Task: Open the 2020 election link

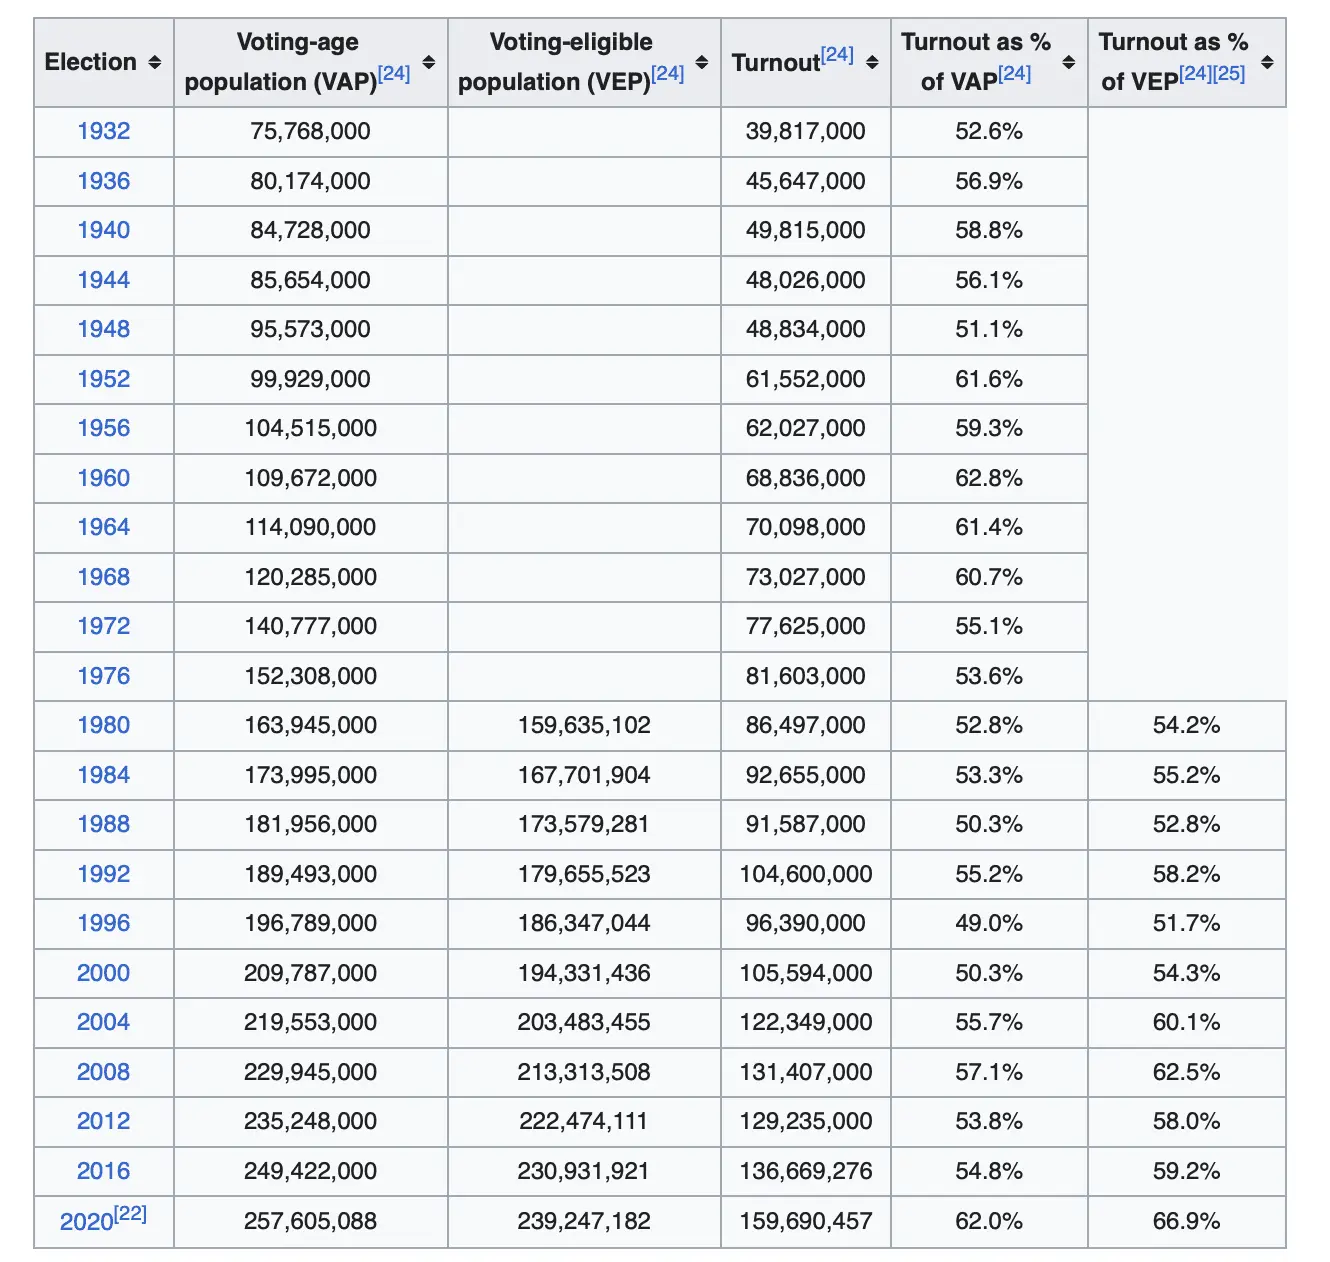Action: tap(86, 1222)
